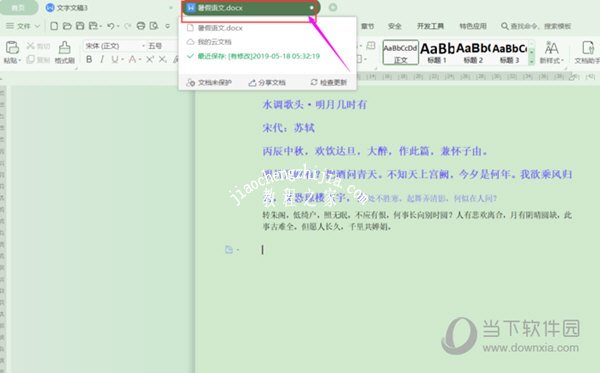Toggle Superscript formatting
Image resolution: width=600 pixels, height=373 pixels.
pos(150,59)
